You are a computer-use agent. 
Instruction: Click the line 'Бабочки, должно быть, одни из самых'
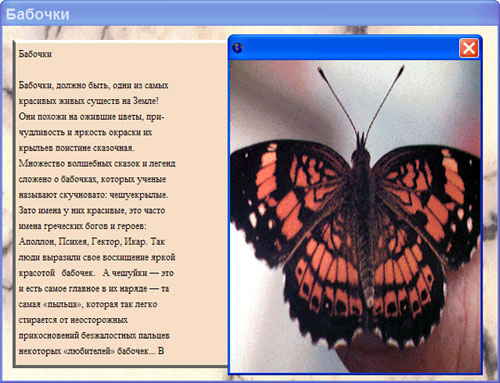(x=94, y=85)
